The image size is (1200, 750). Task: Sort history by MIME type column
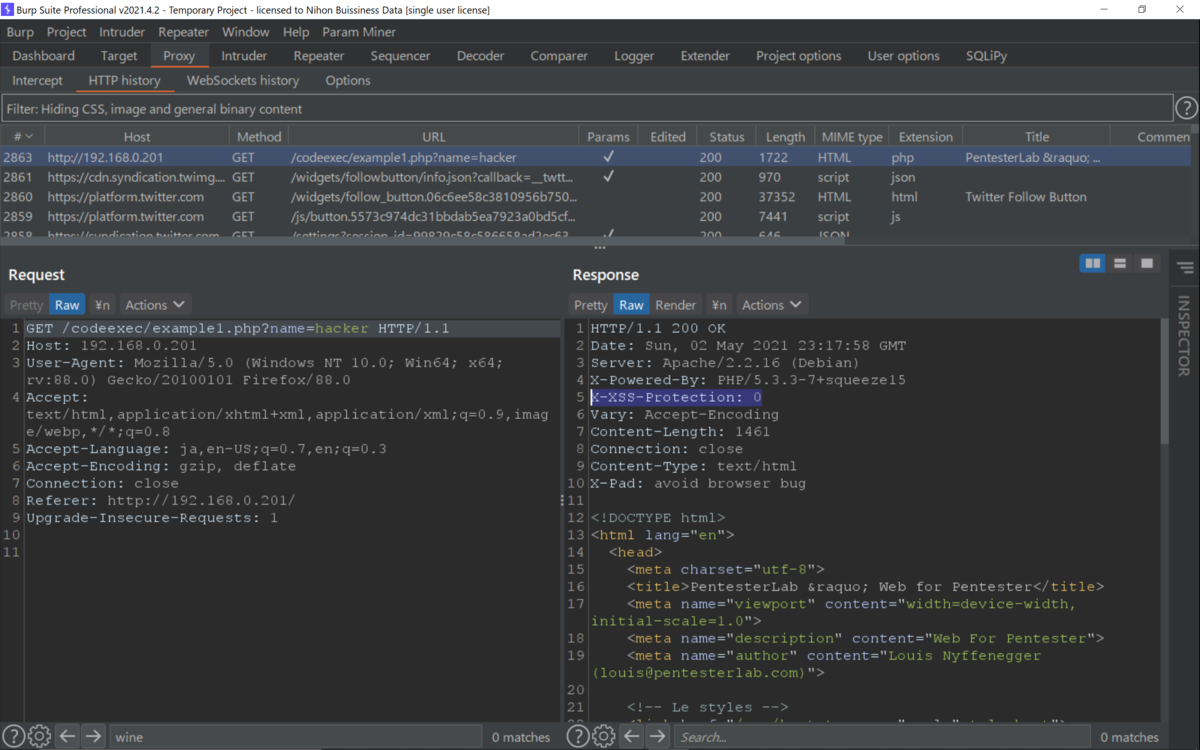tap(852, 137)
